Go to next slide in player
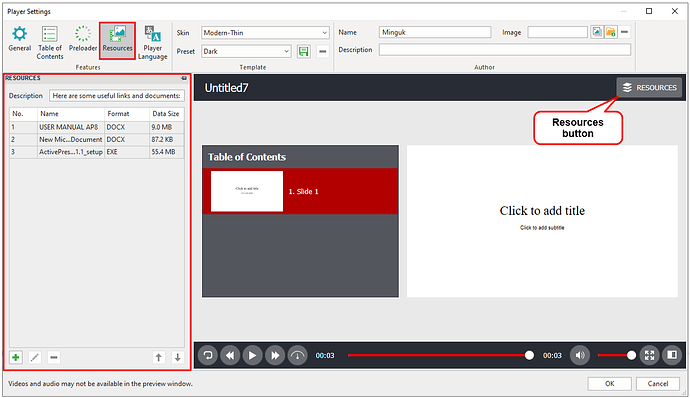 point(275,355)
